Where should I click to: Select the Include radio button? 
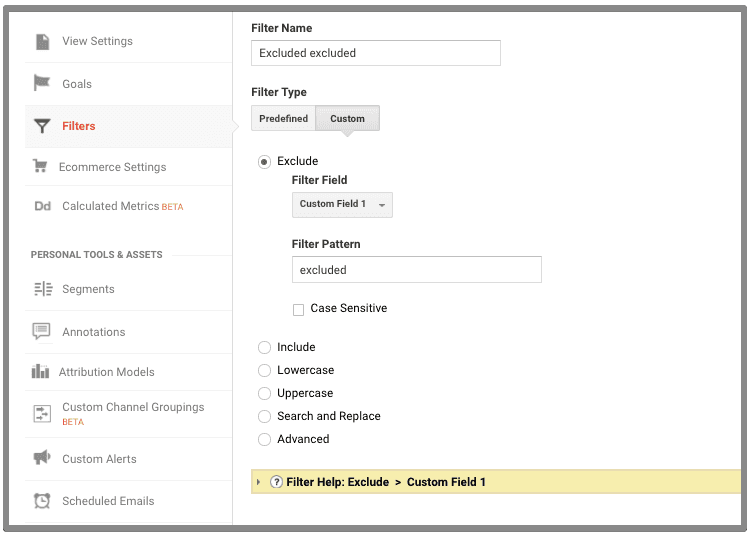click(x=264, y=347)
